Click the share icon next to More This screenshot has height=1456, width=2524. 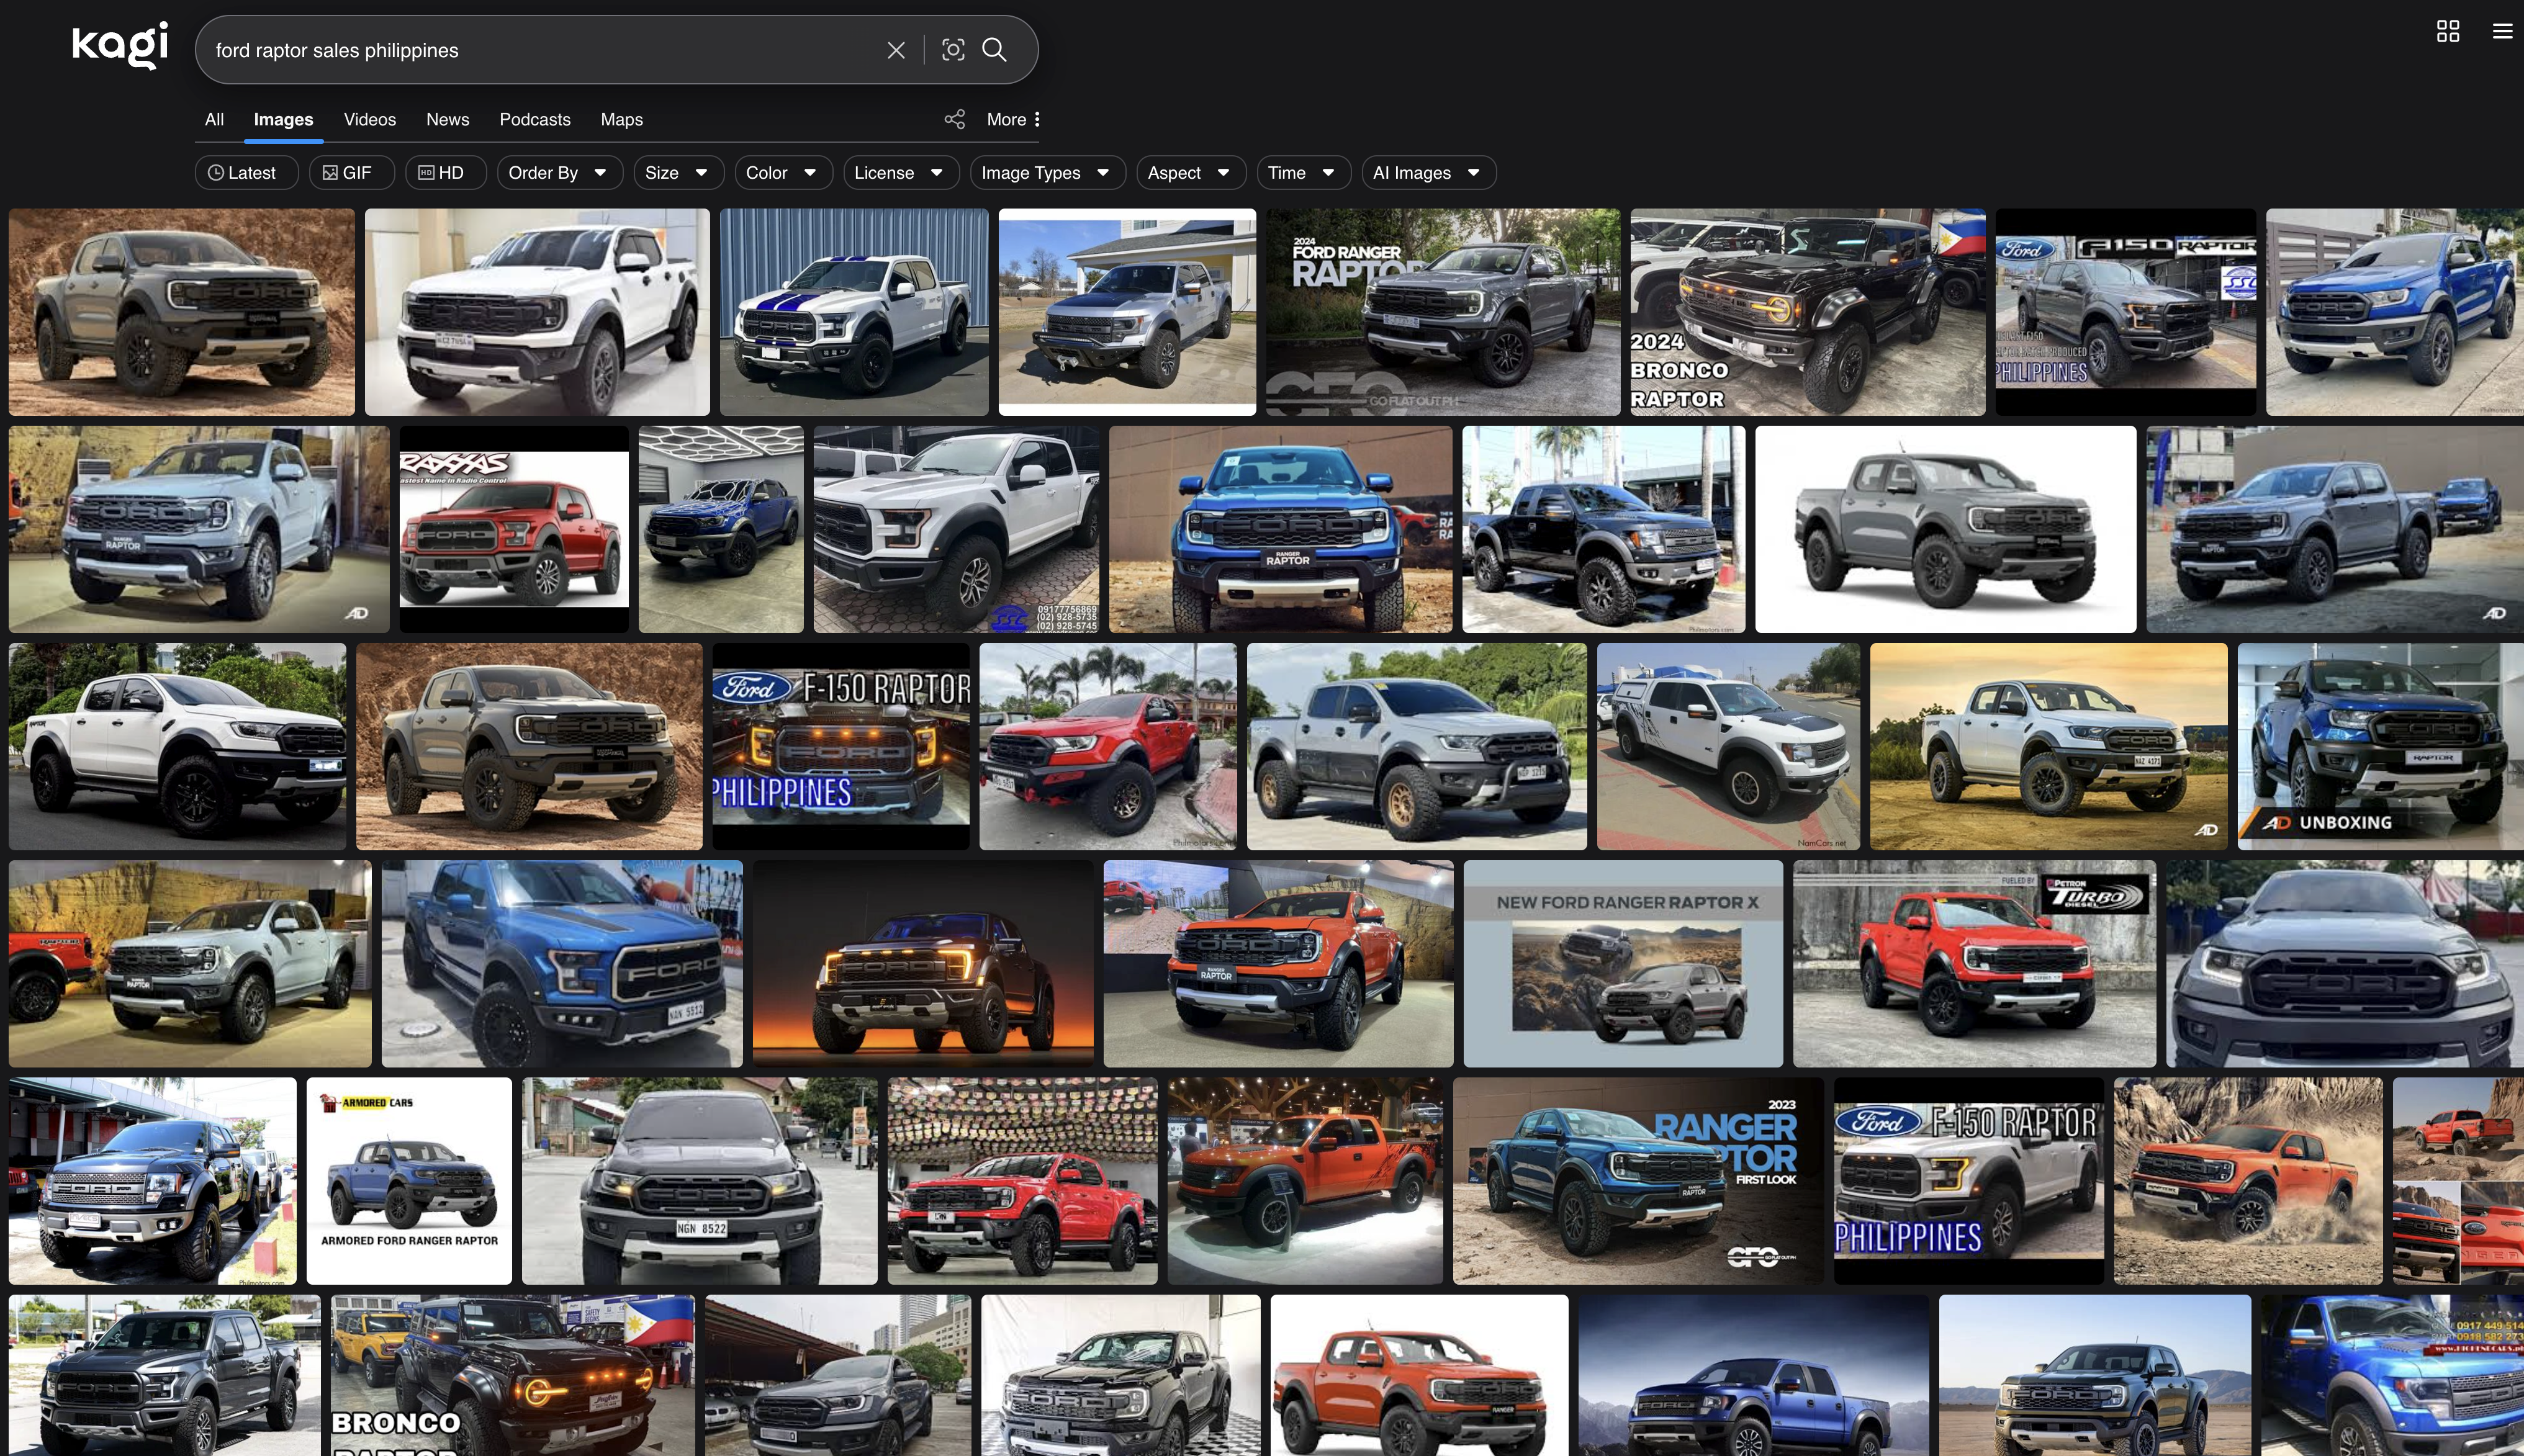pyautogui.click(x=954, y=119)
